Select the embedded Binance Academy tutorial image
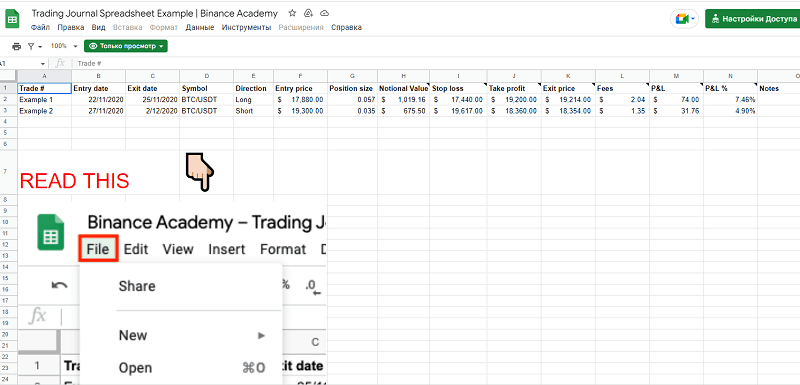800x385 pixels. click(x=172, y=293)
